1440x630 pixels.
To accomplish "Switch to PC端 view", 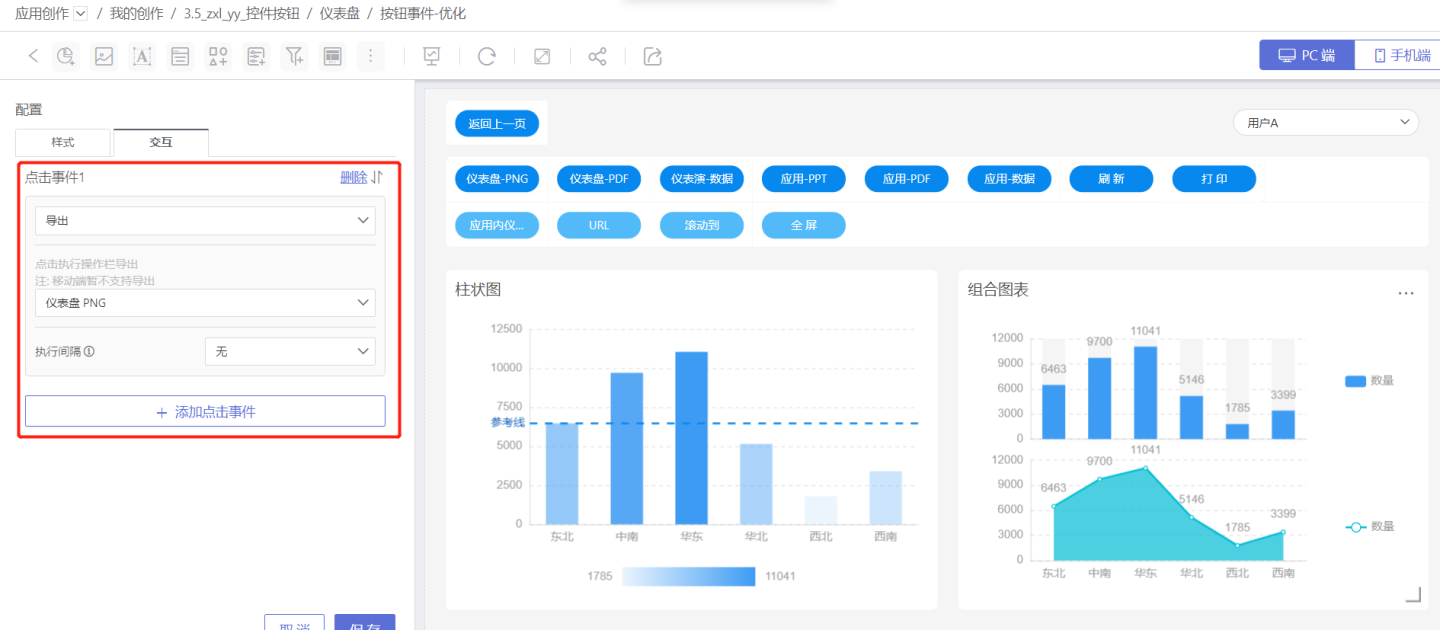I will (1306, 55).
